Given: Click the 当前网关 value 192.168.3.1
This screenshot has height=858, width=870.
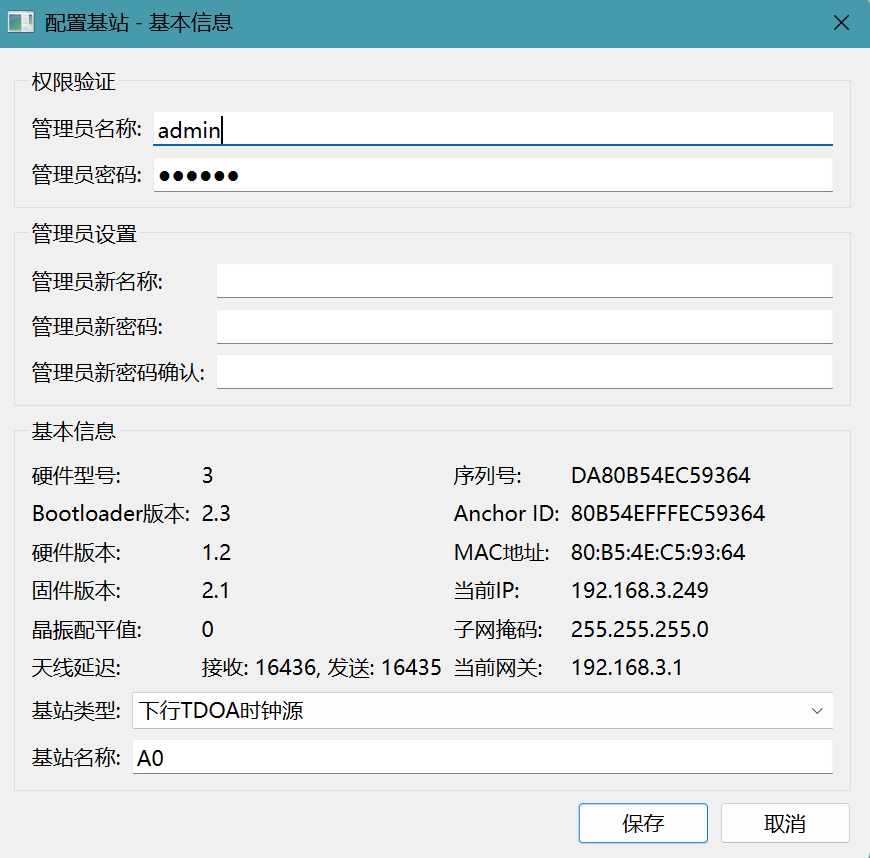Looking at the screenshot, I should tap(626, 668).
